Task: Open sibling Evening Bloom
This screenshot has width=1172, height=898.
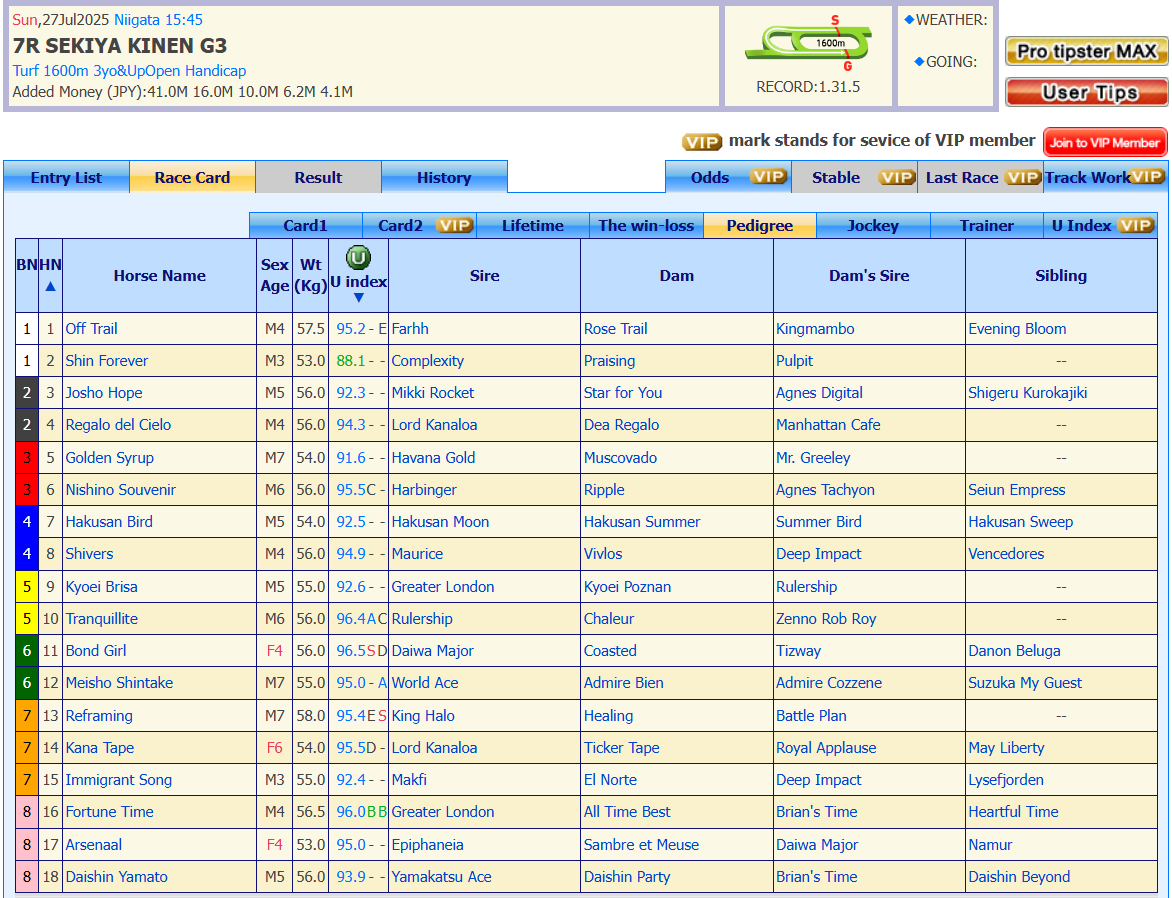Action: point(1017,328)
